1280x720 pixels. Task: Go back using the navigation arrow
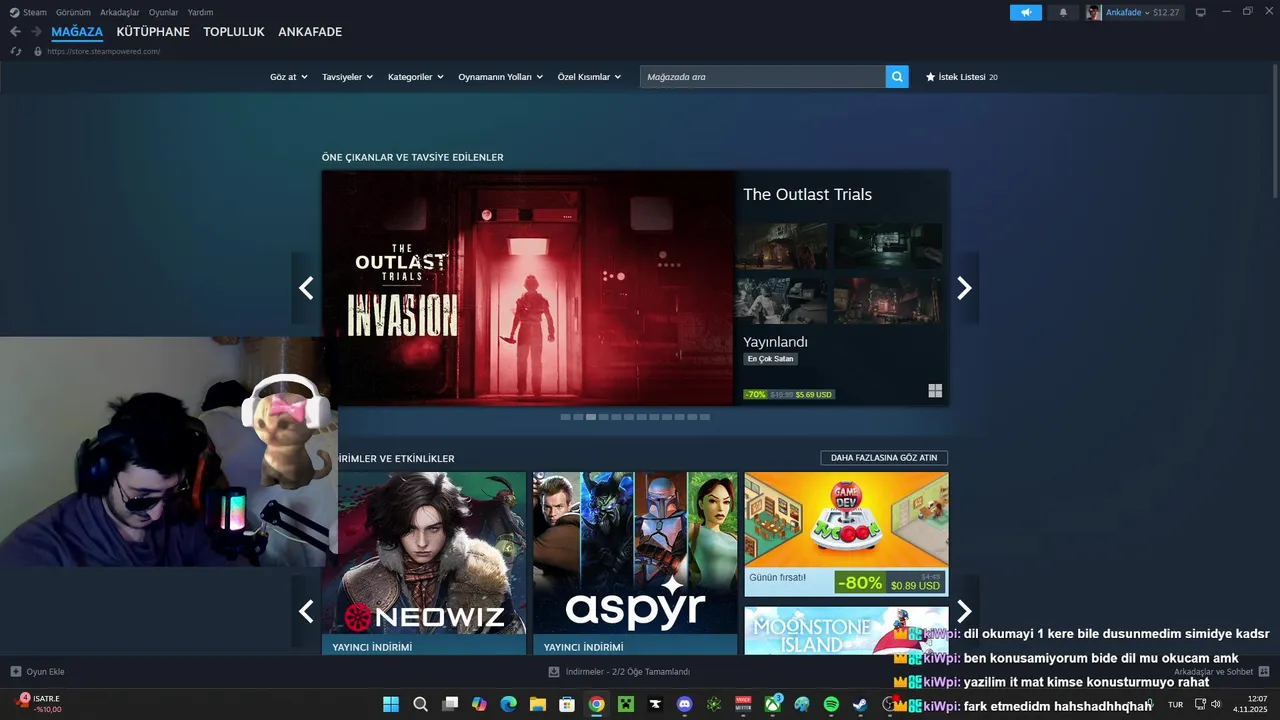pos(15,32)
